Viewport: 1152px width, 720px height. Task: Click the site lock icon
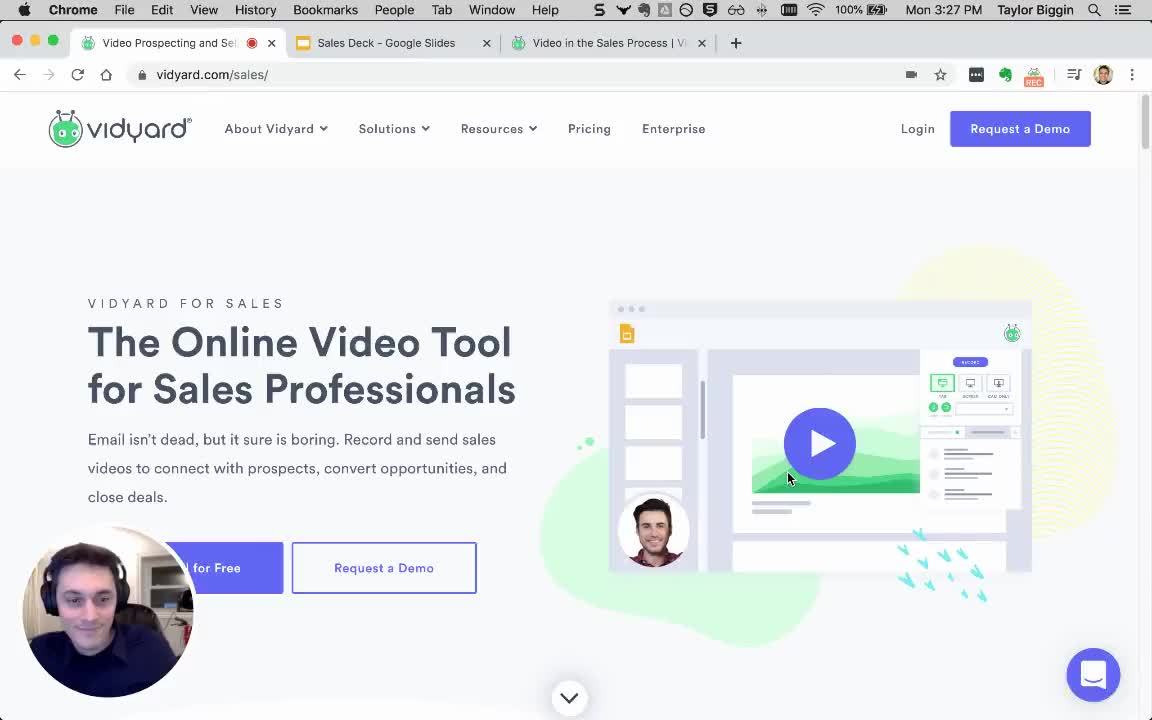coord(143,75)
